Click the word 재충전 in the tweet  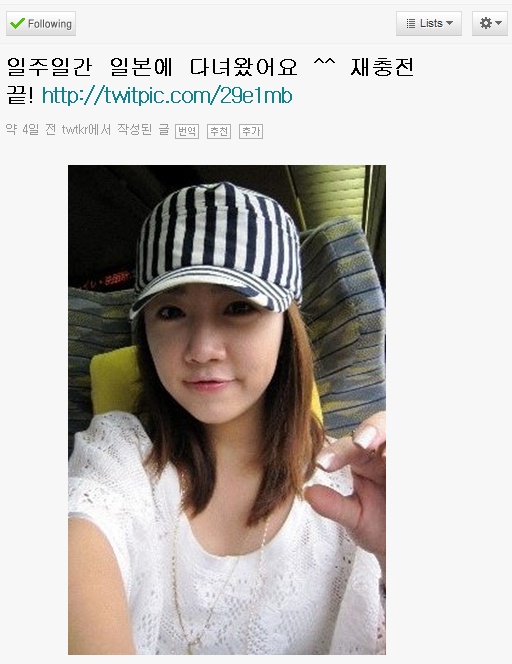click(x=382, y=67)
